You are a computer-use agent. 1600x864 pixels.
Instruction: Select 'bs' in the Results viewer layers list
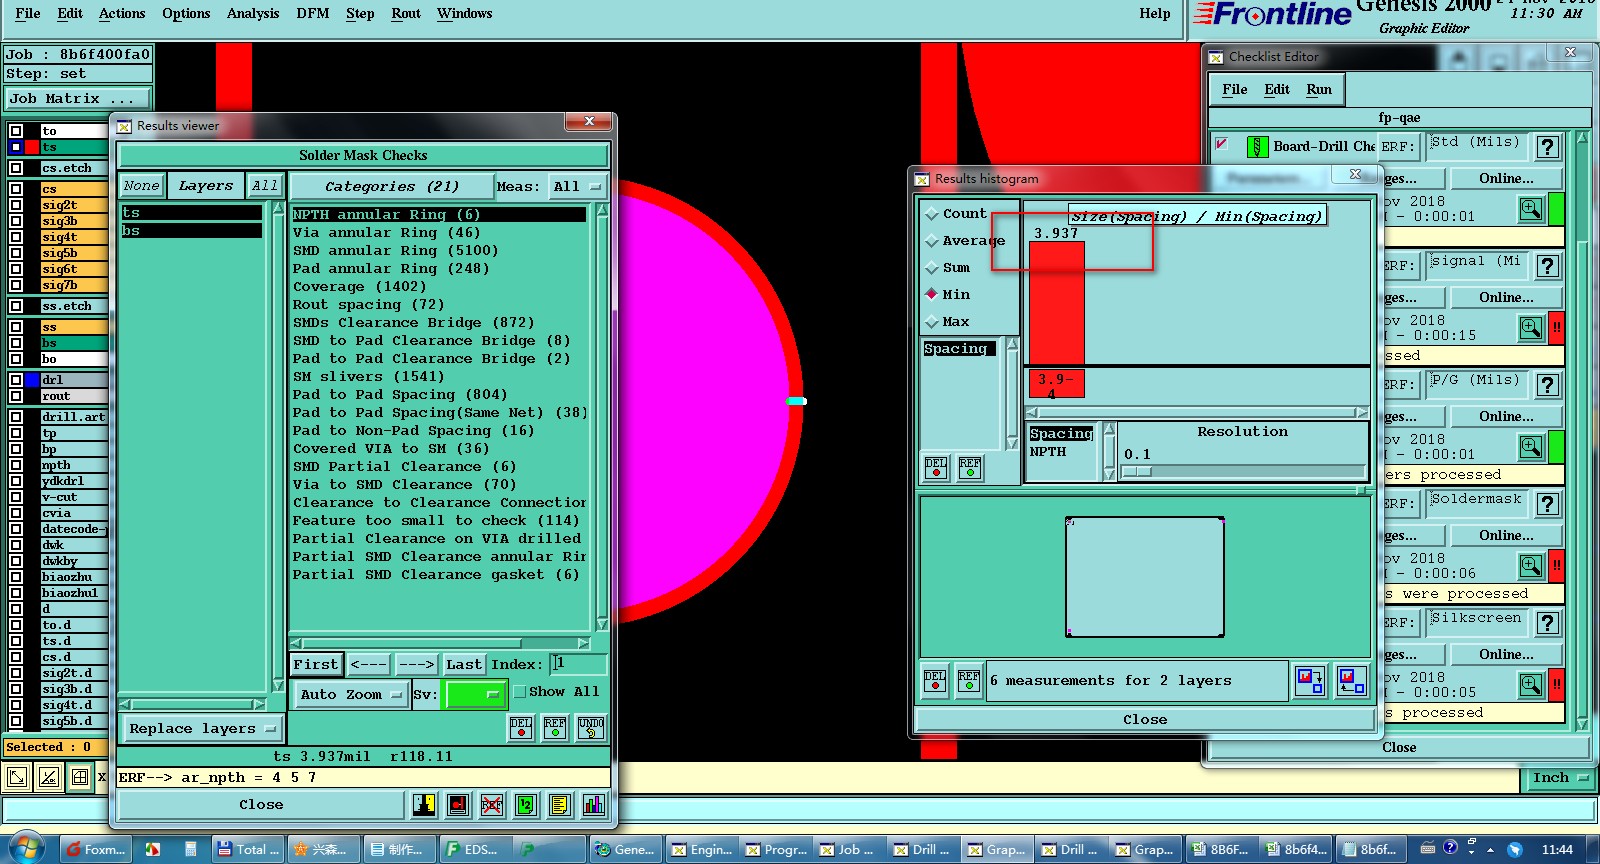tap(192, 231)
